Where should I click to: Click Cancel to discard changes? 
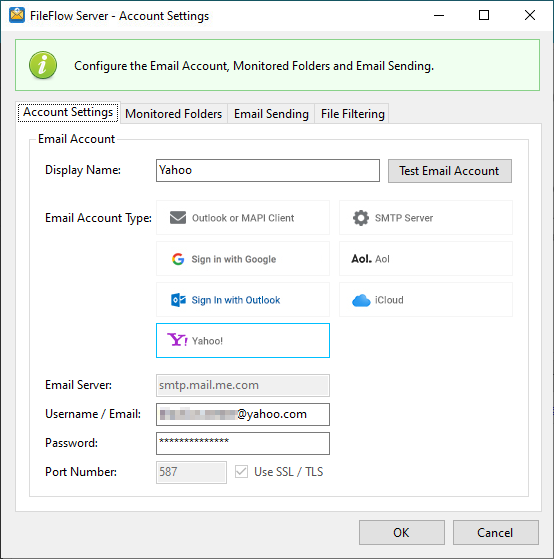coord(496,532)
